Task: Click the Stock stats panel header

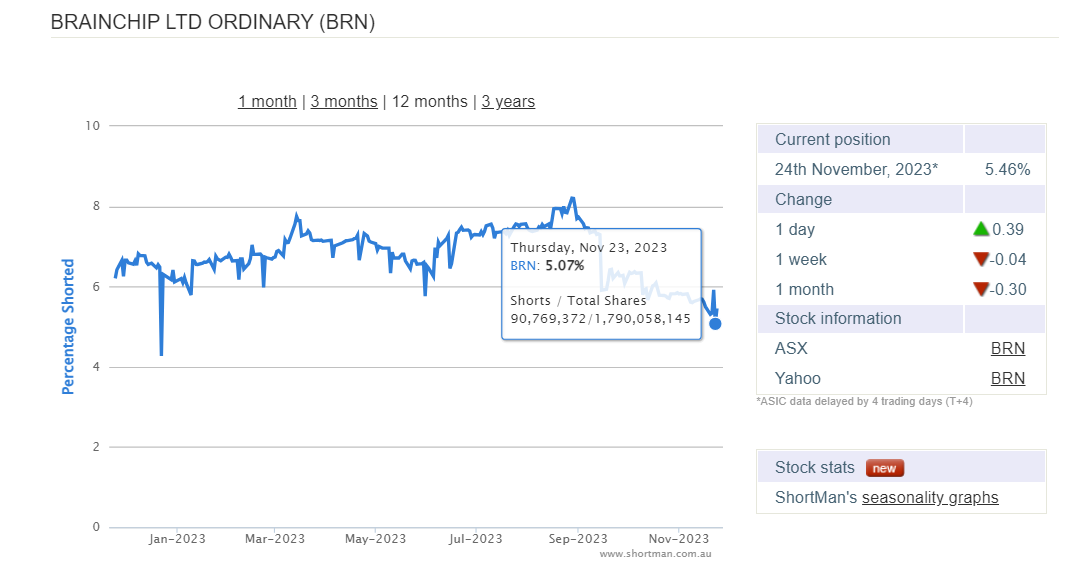Action: [x=815, y=467]
